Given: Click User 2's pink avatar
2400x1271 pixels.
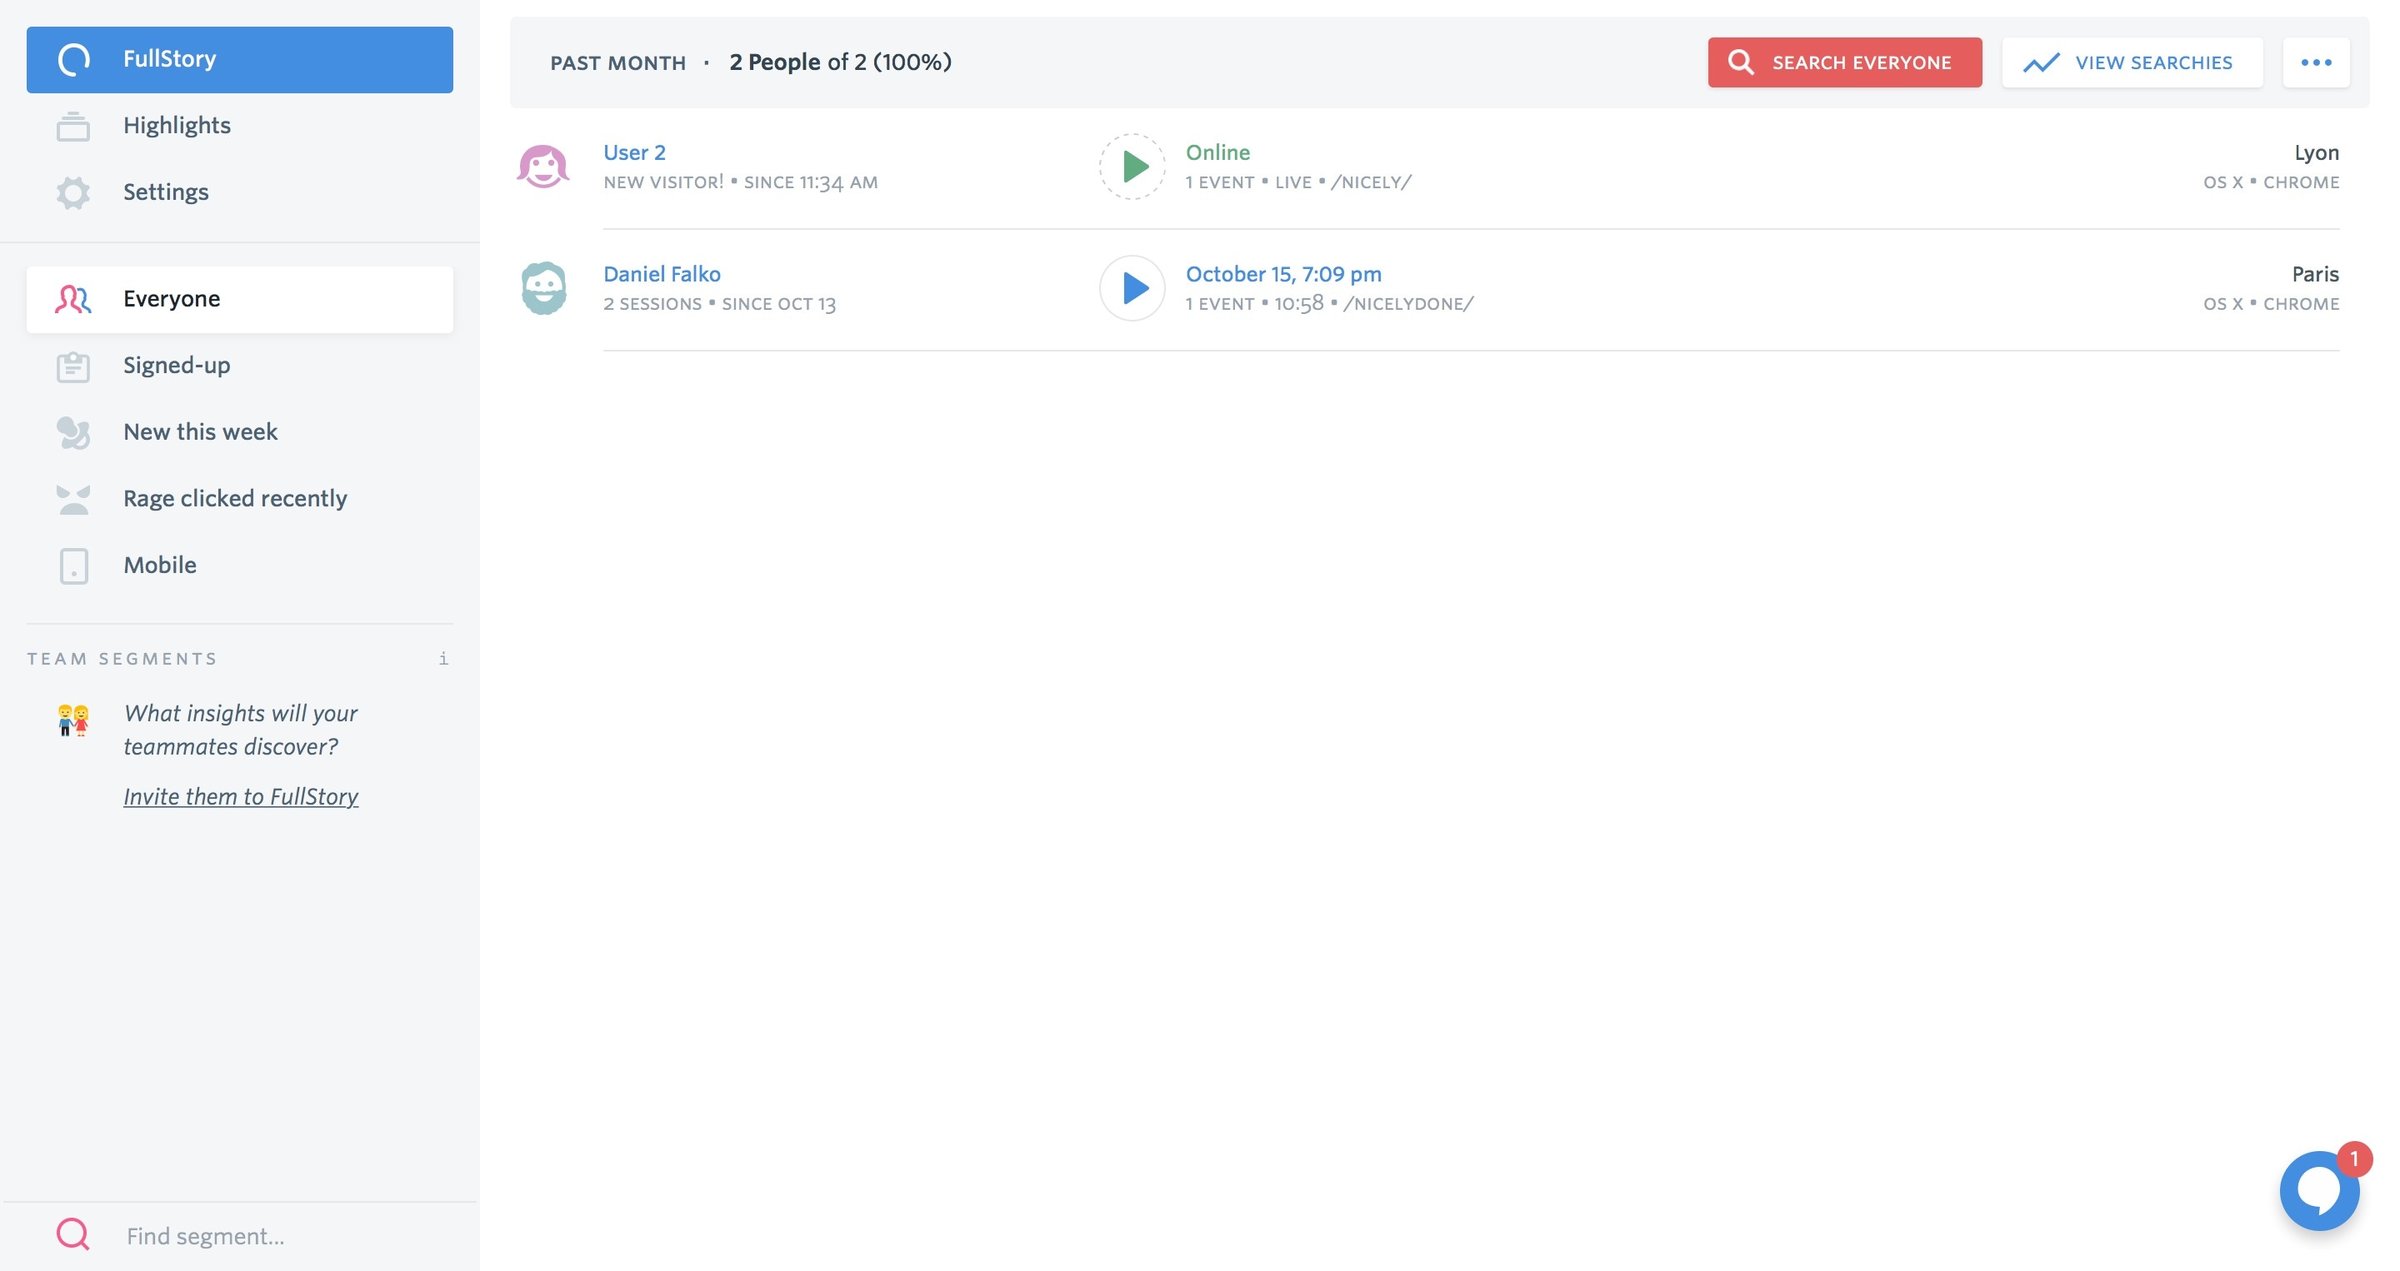Looking at the screenshot, I should (543, 166).
